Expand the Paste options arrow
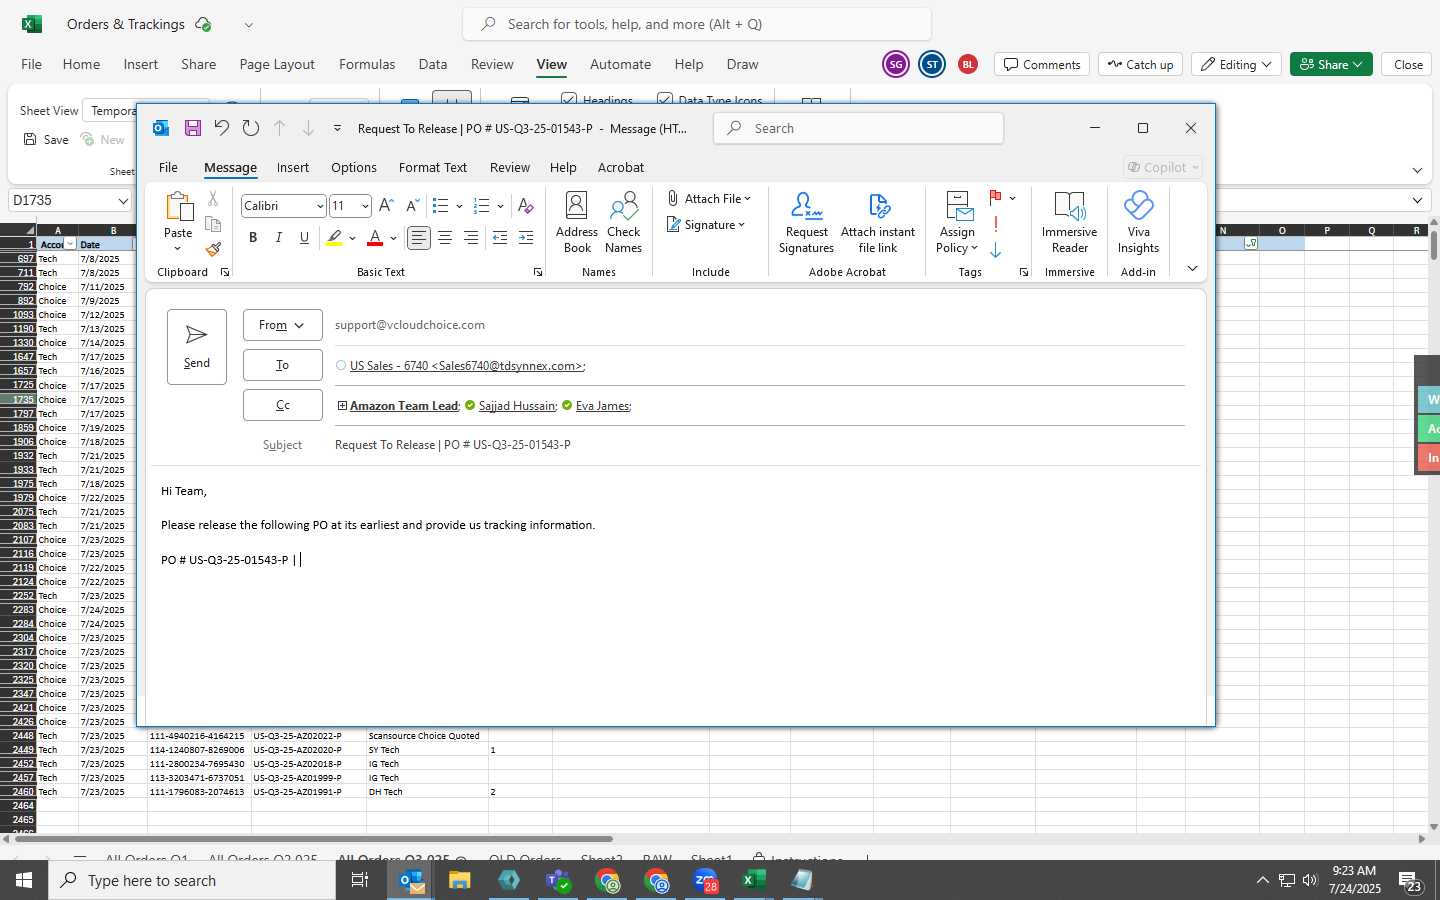 [178, 248]
